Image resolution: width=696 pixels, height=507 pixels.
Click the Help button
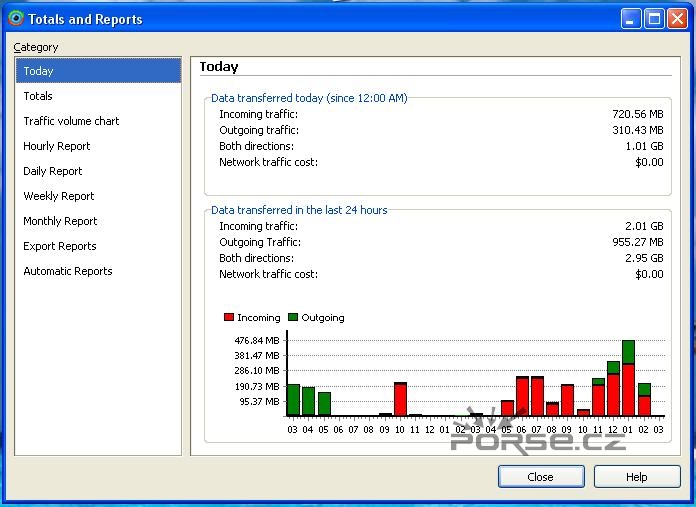coord(636,477)
